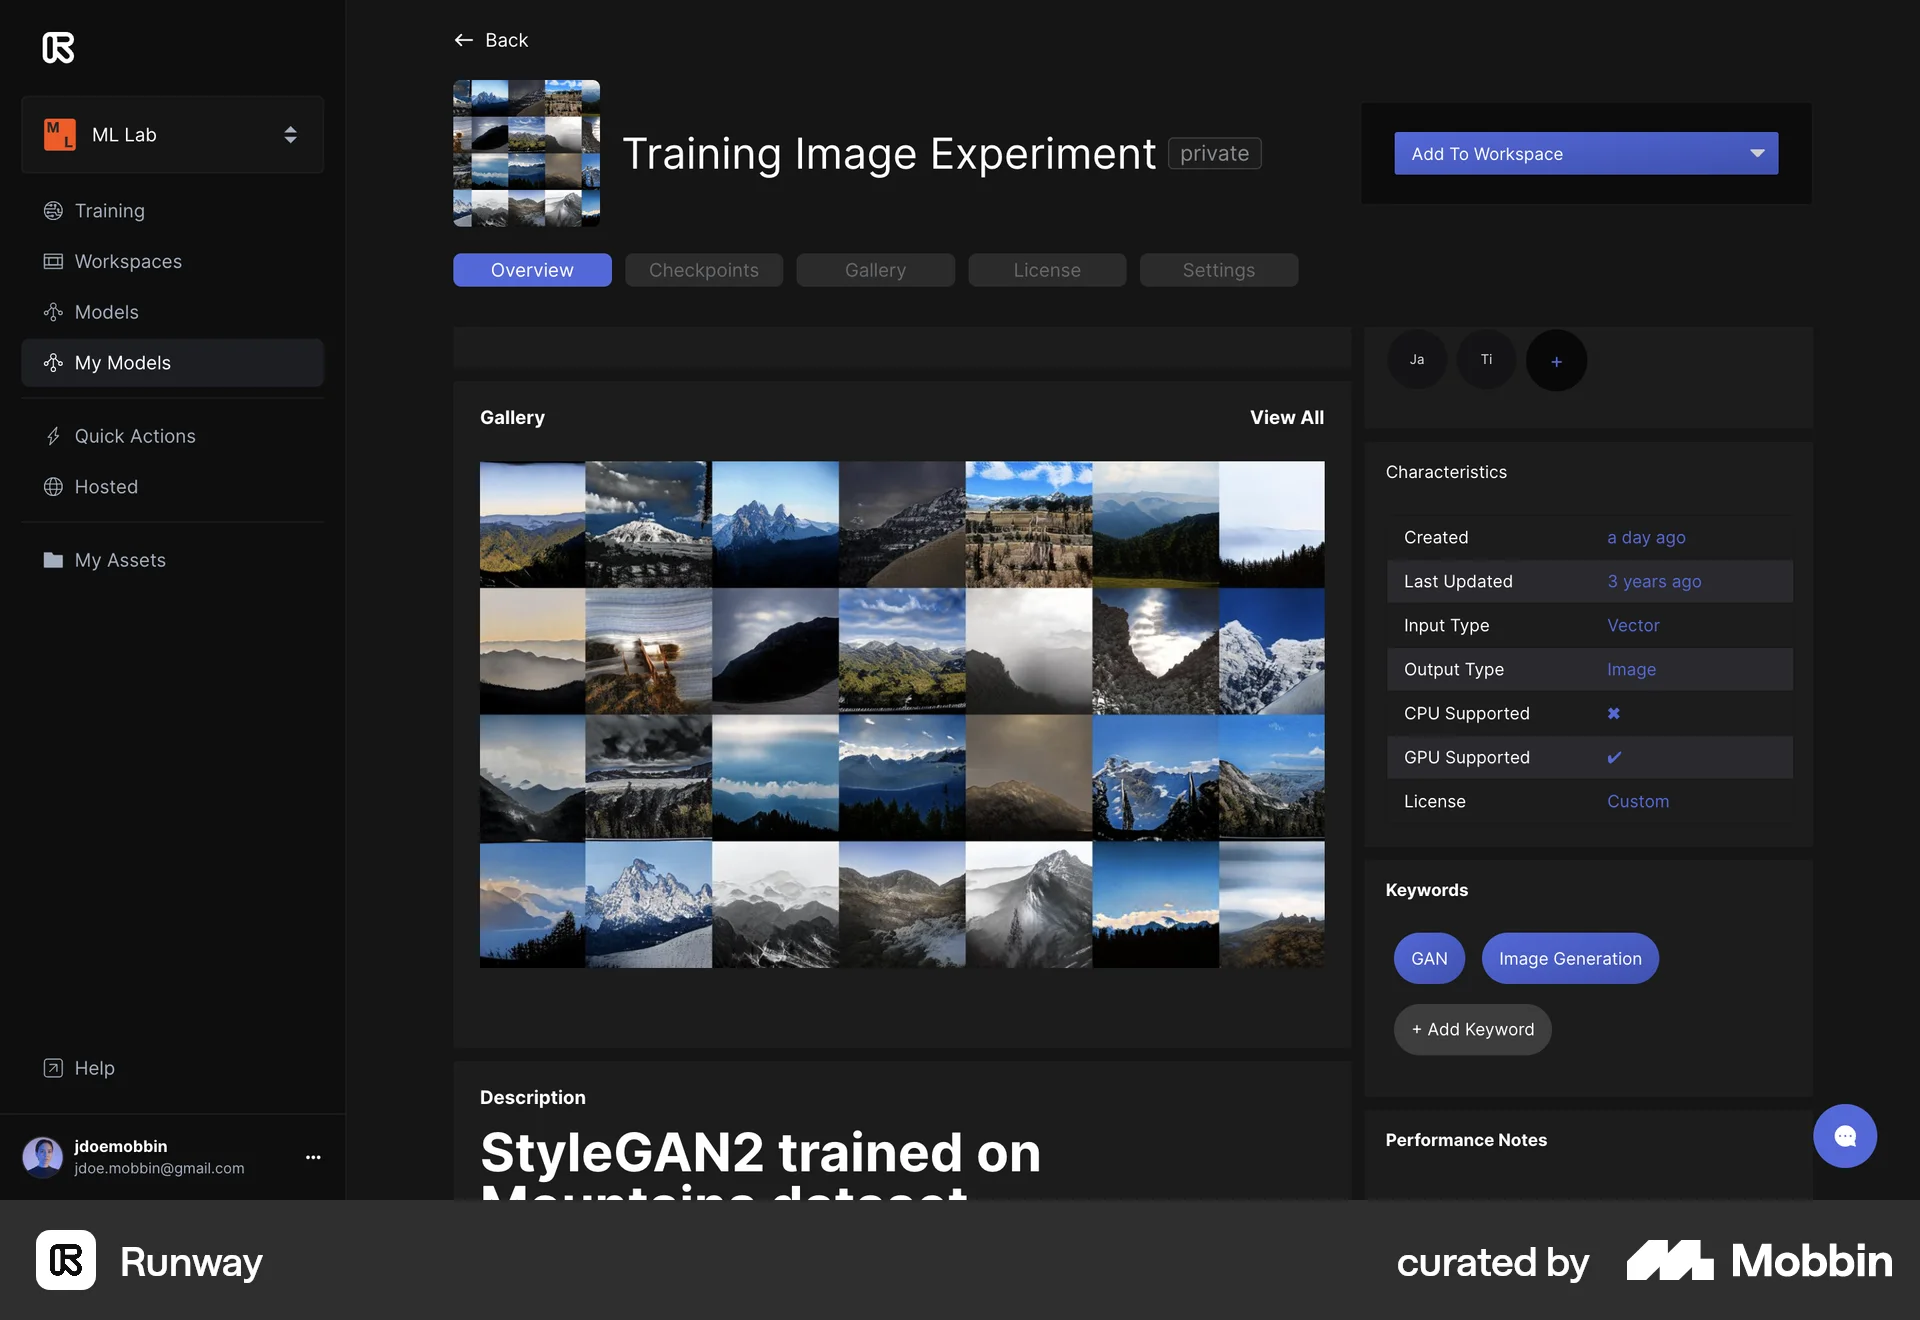This screenshot has width=1920, height=1320.
Task: Toggle GPU Supported characteristic
Action: tap(1615, 757)
